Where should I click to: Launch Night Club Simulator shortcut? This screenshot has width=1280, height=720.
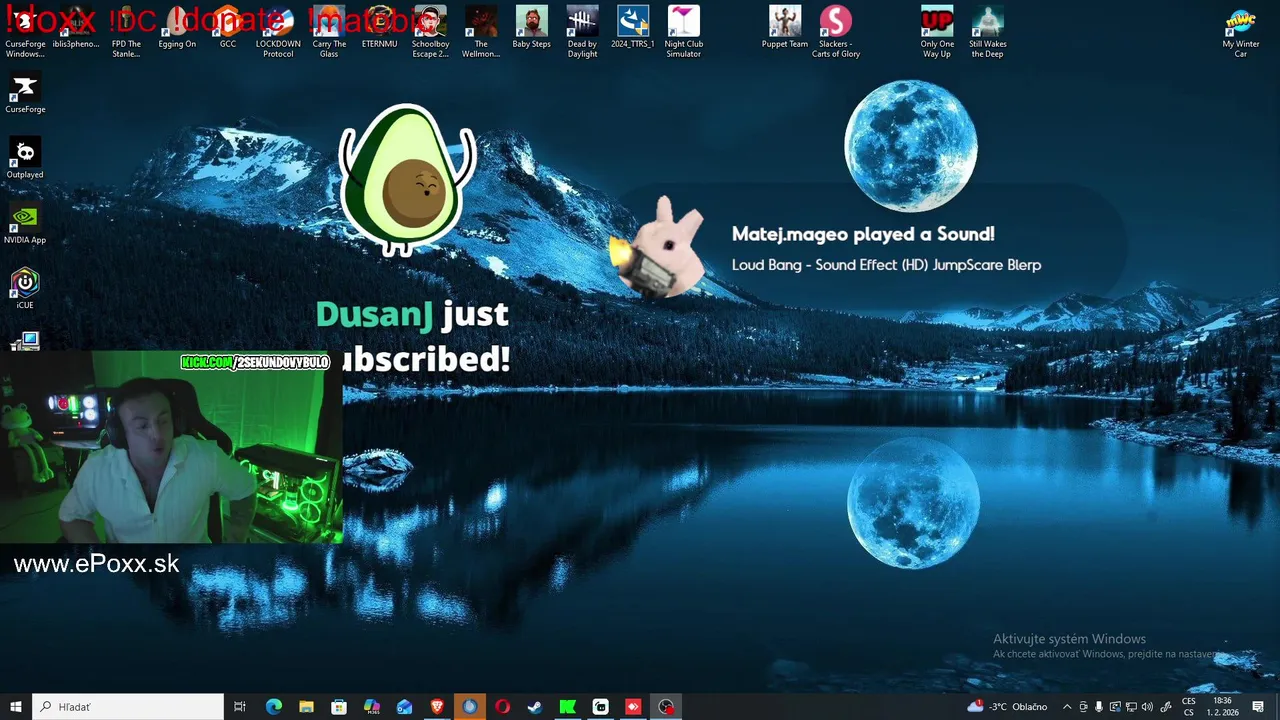[684, 32]
